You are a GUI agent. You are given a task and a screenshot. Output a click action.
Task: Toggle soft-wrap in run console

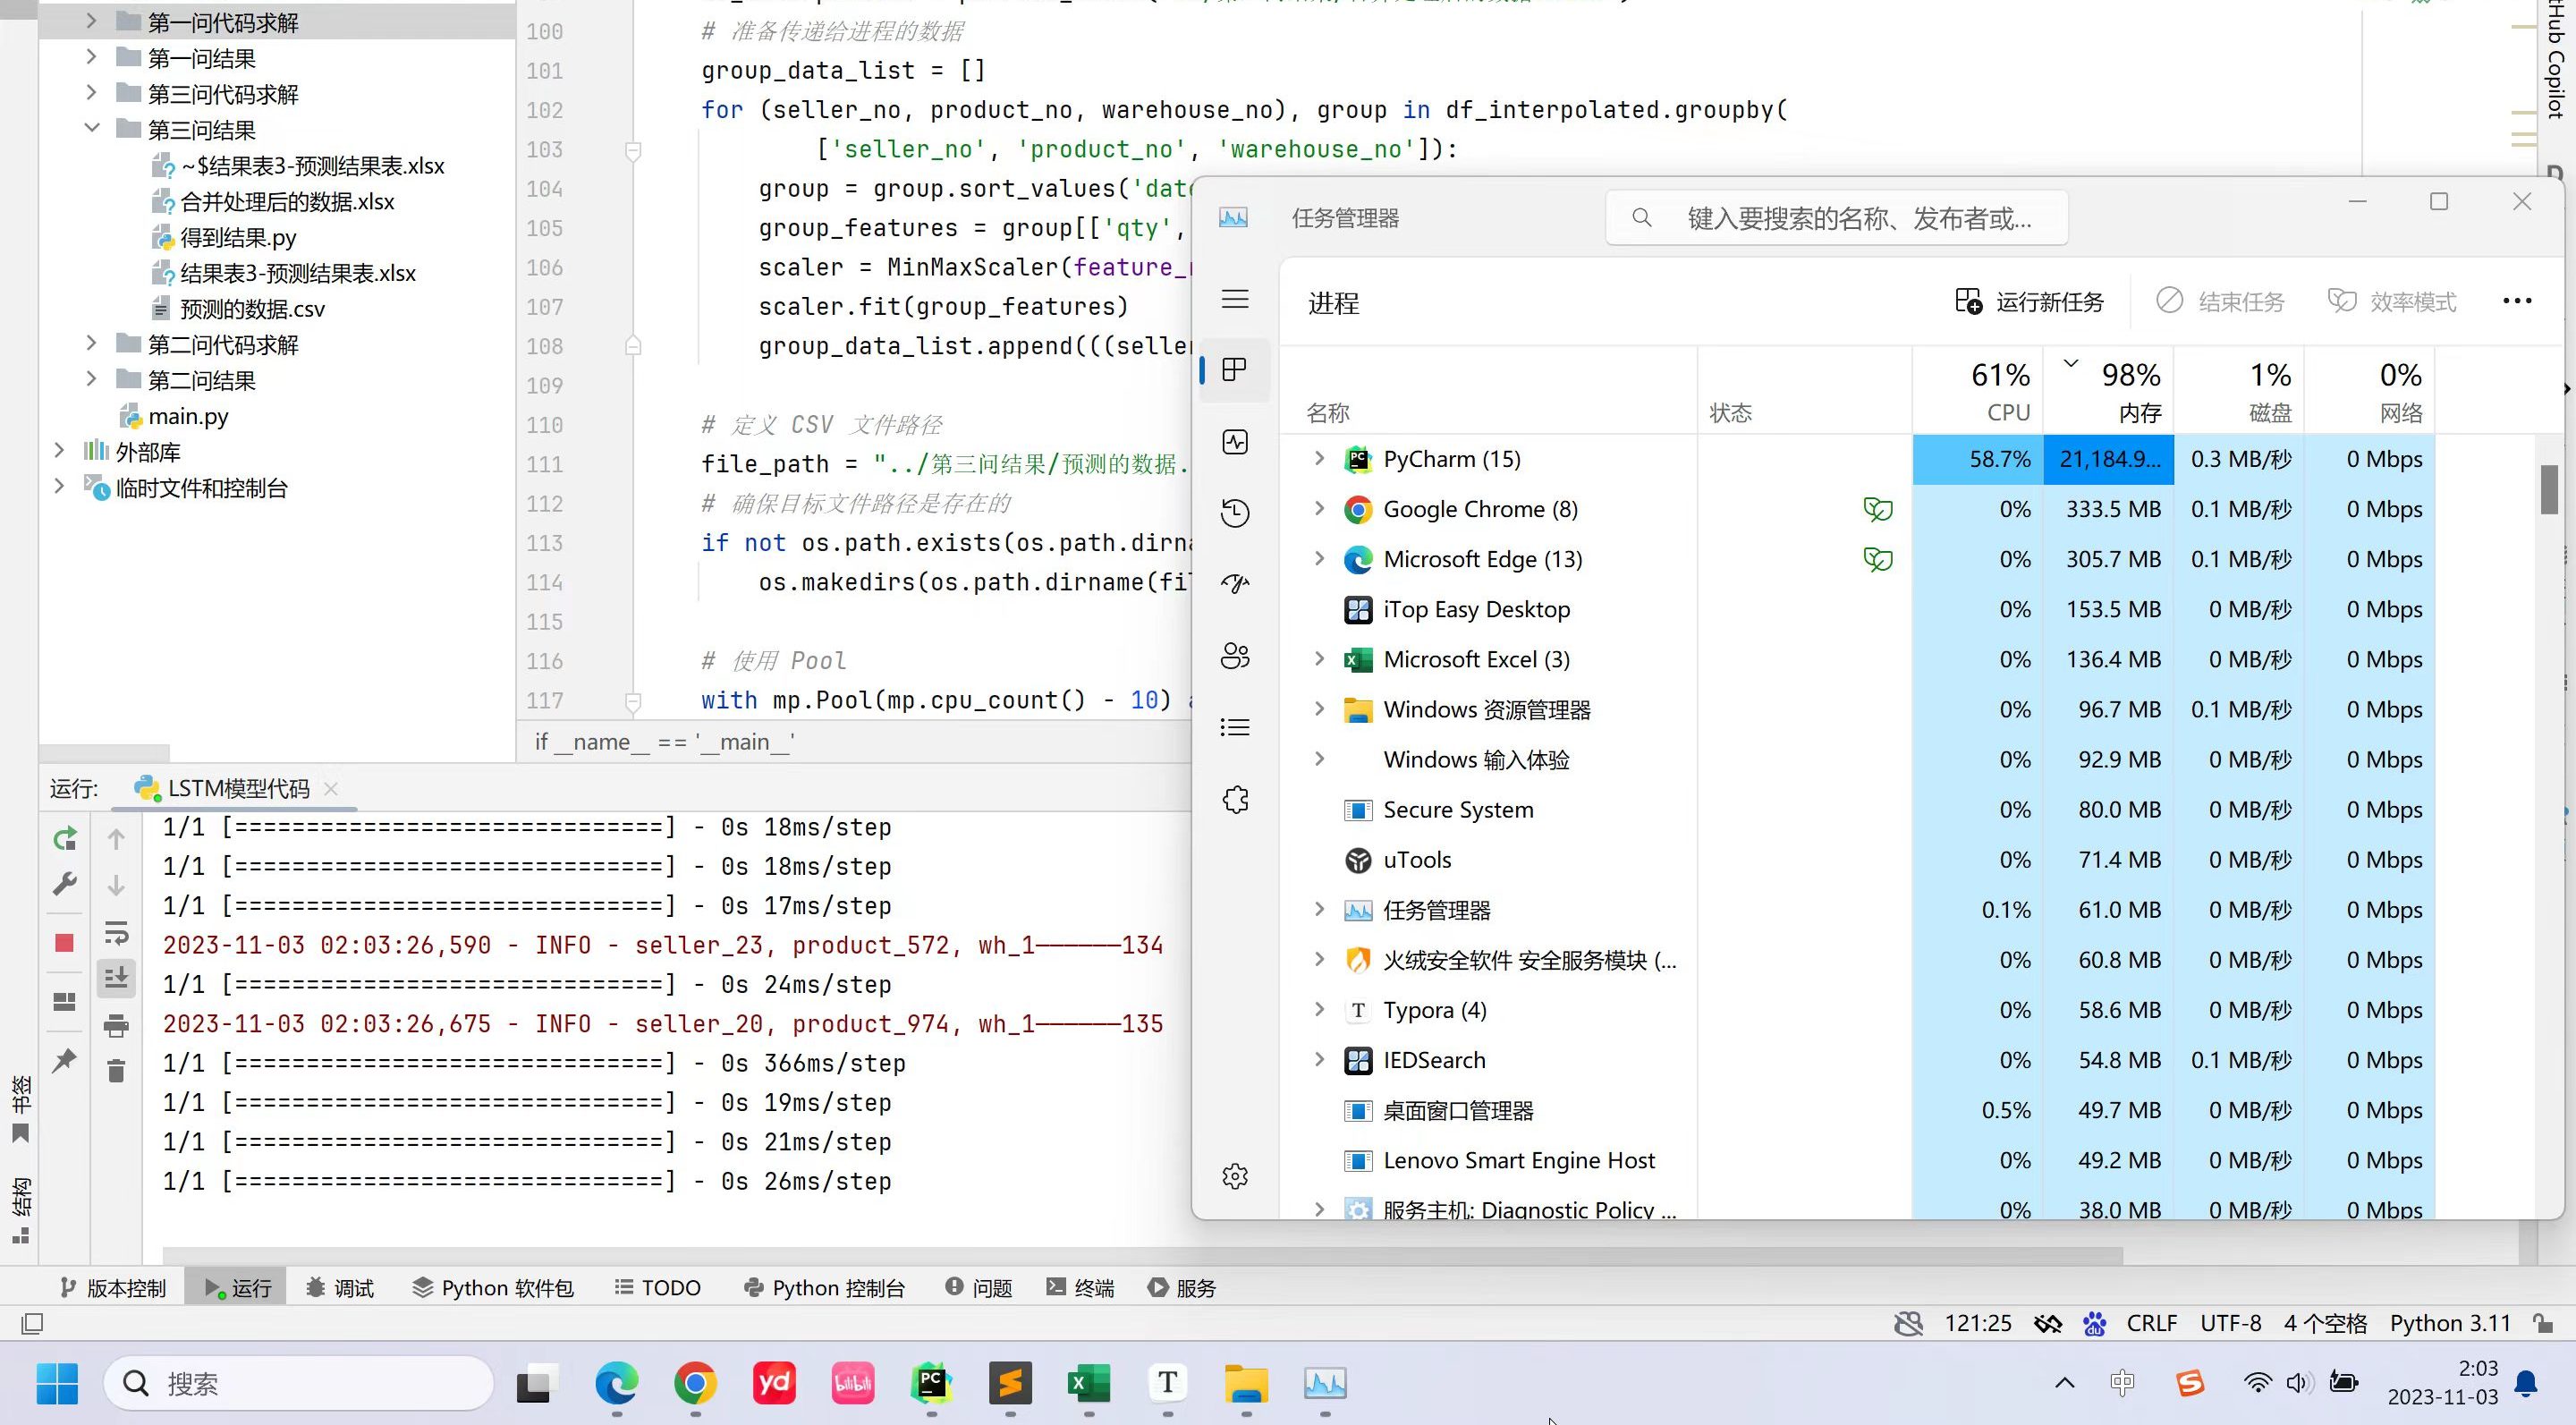(116, 934)
